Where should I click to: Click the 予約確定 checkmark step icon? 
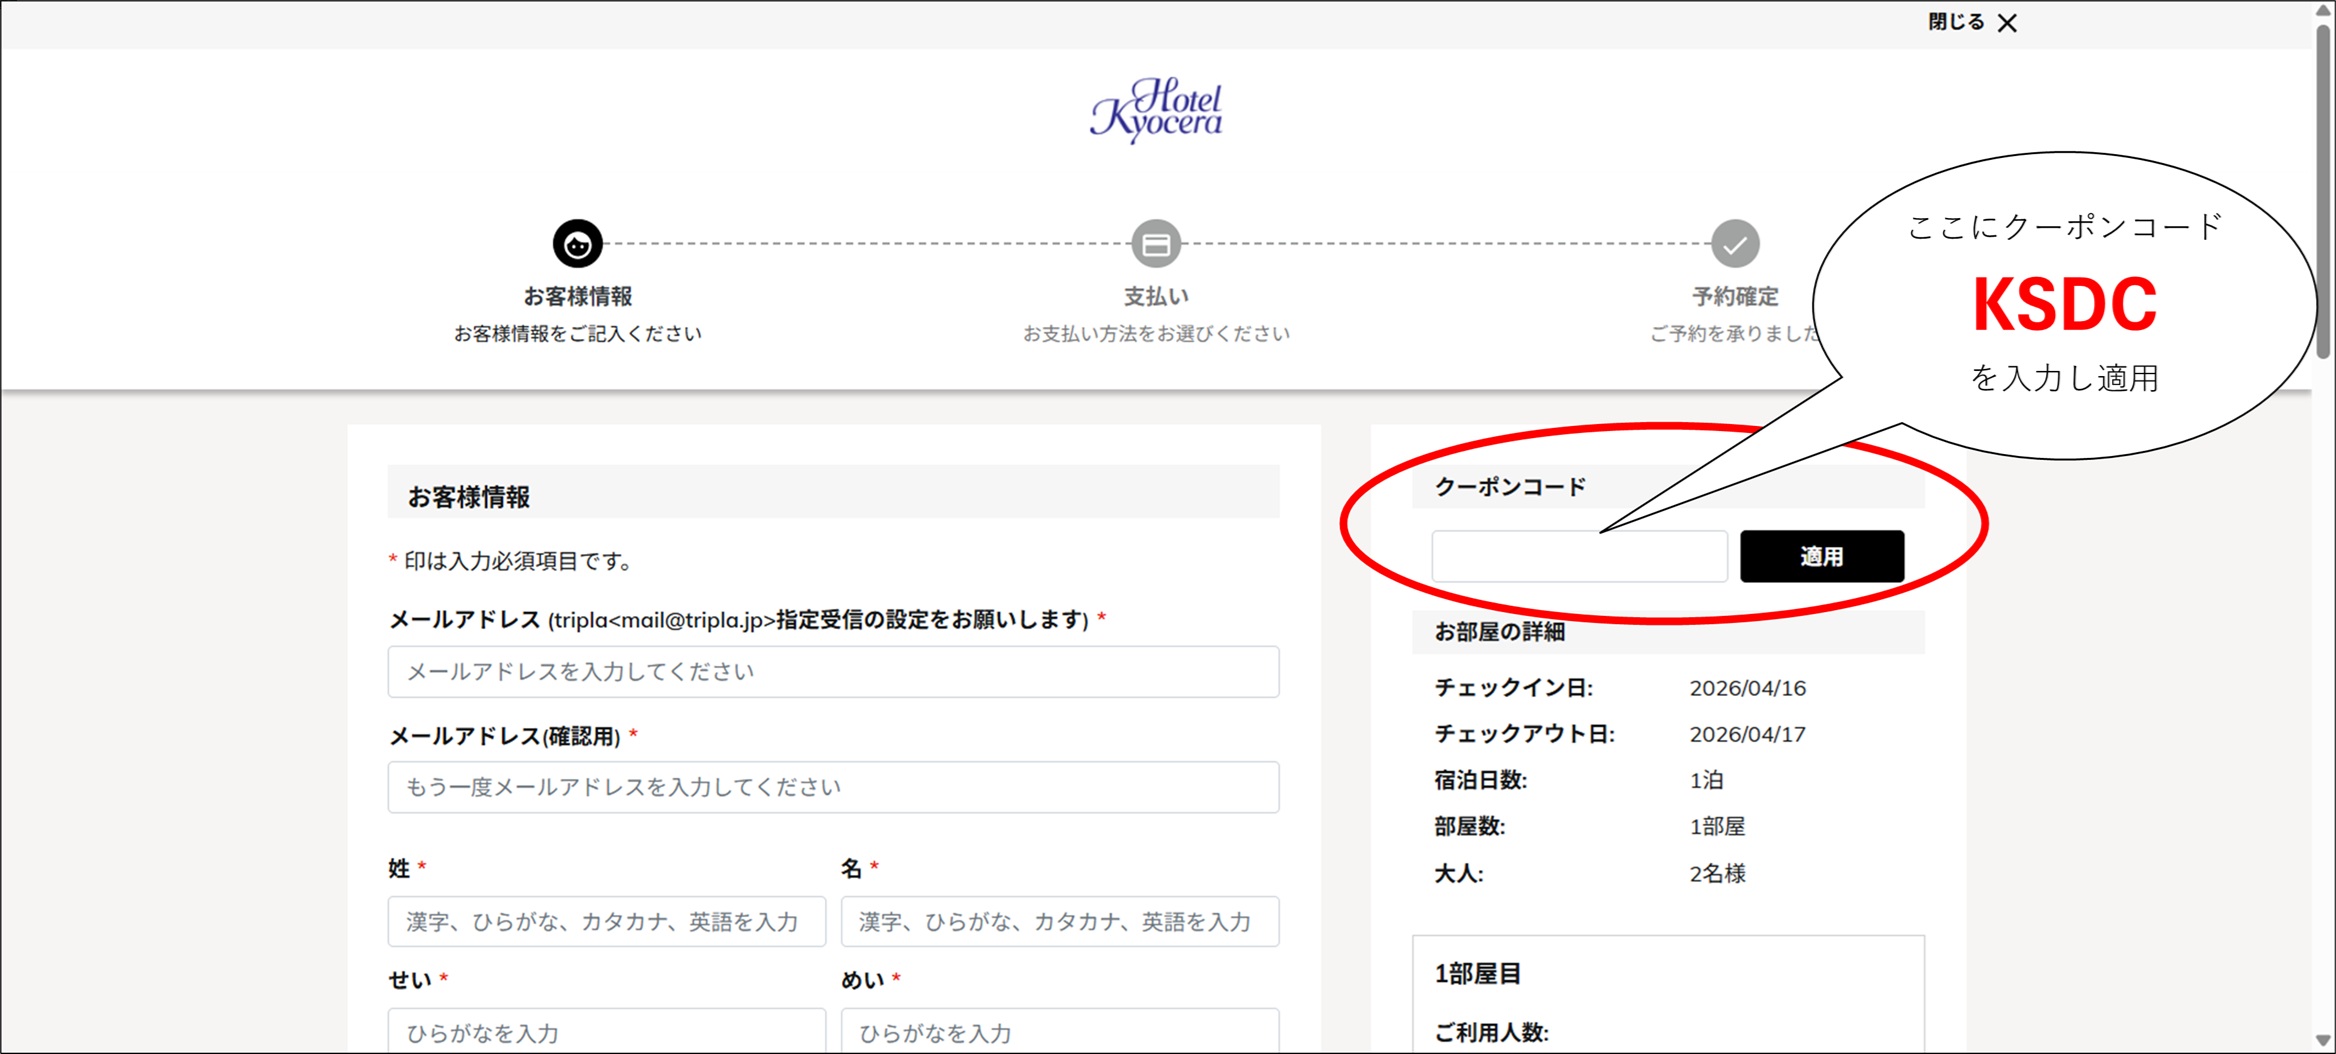point(1735,244)
